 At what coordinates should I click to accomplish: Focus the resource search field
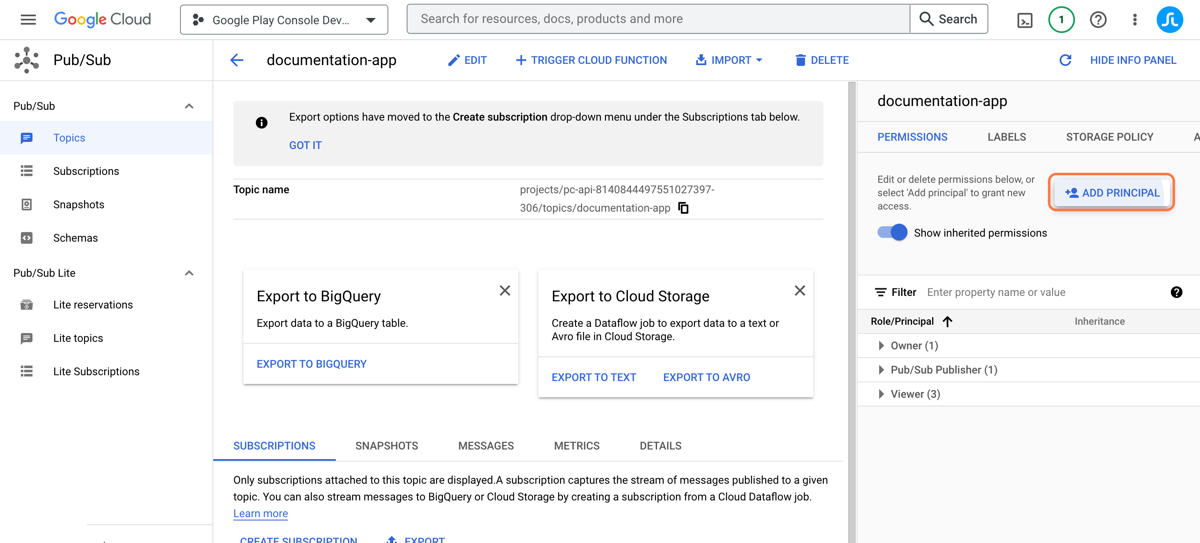tap(659, 19)
